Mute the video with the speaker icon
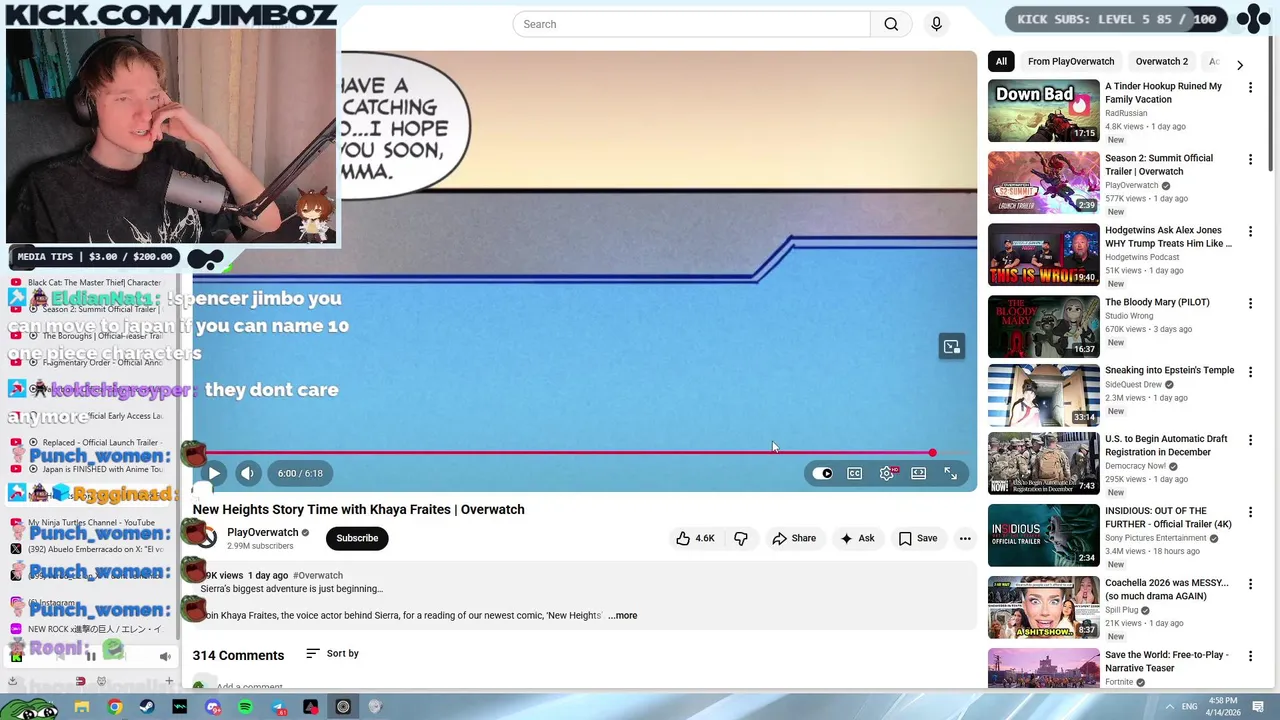 247,473
